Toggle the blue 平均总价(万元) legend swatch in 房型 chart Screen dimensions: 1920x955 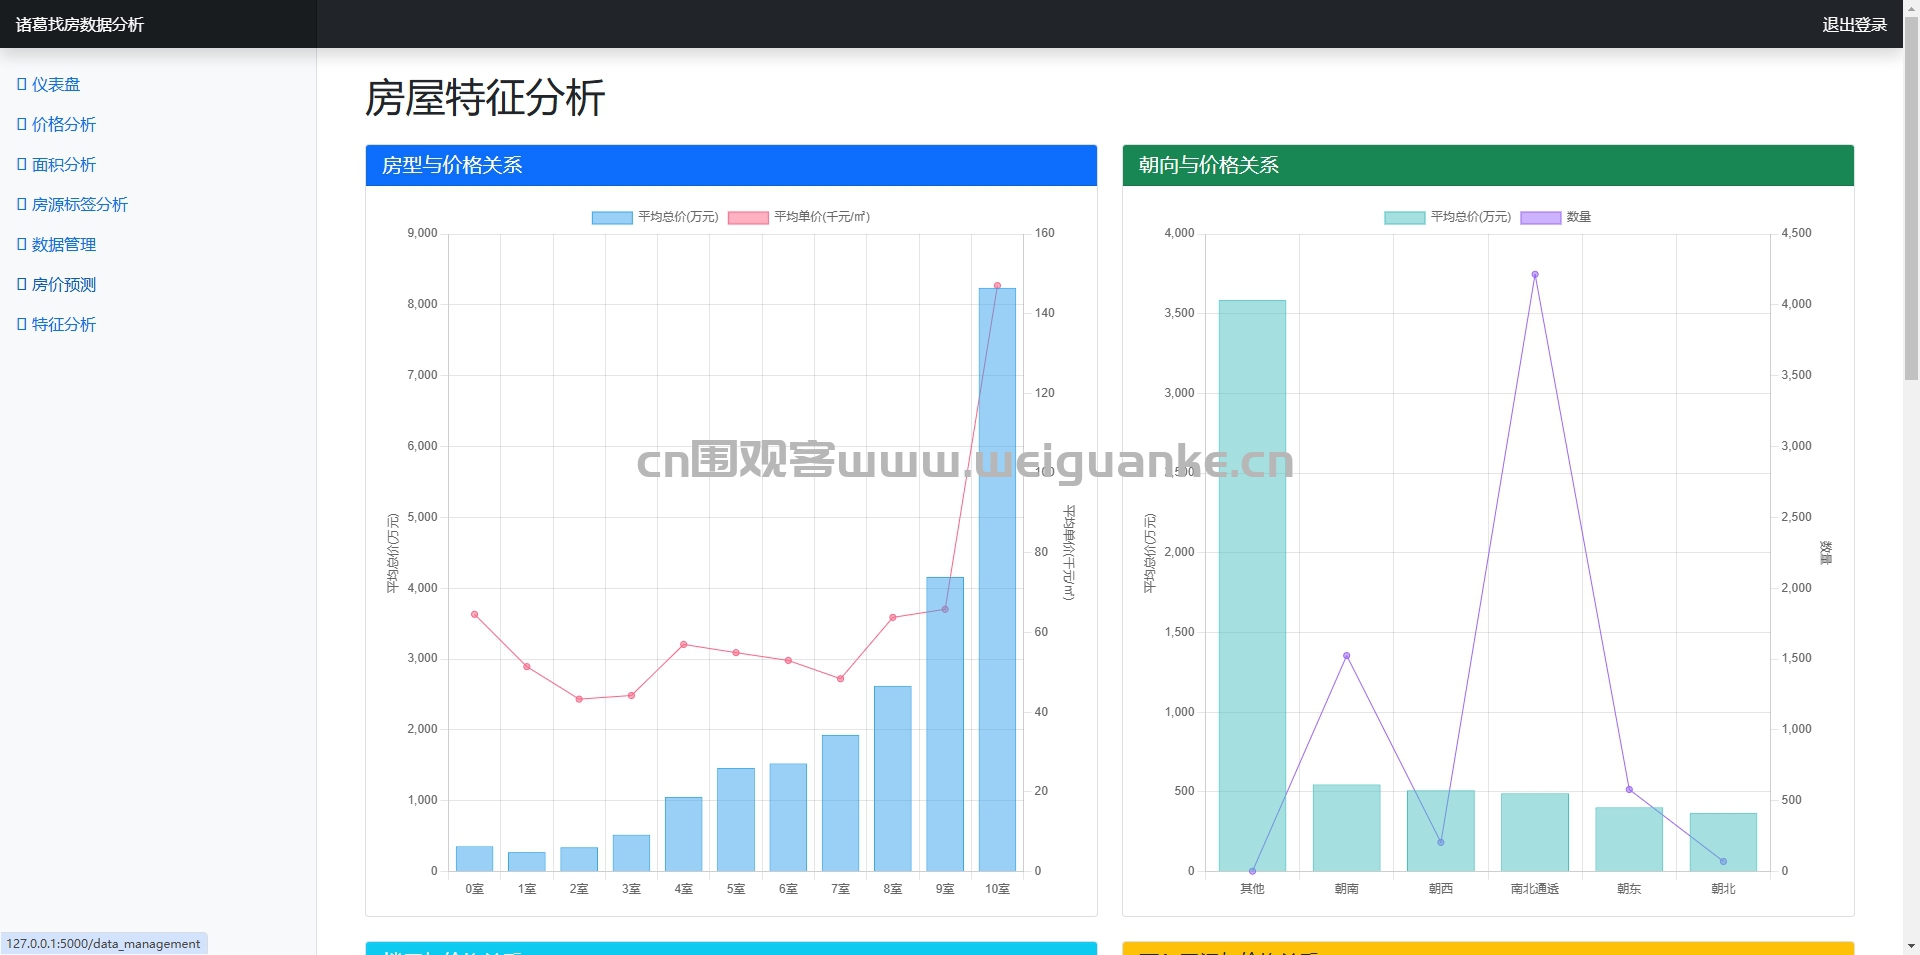coord(612,217)
